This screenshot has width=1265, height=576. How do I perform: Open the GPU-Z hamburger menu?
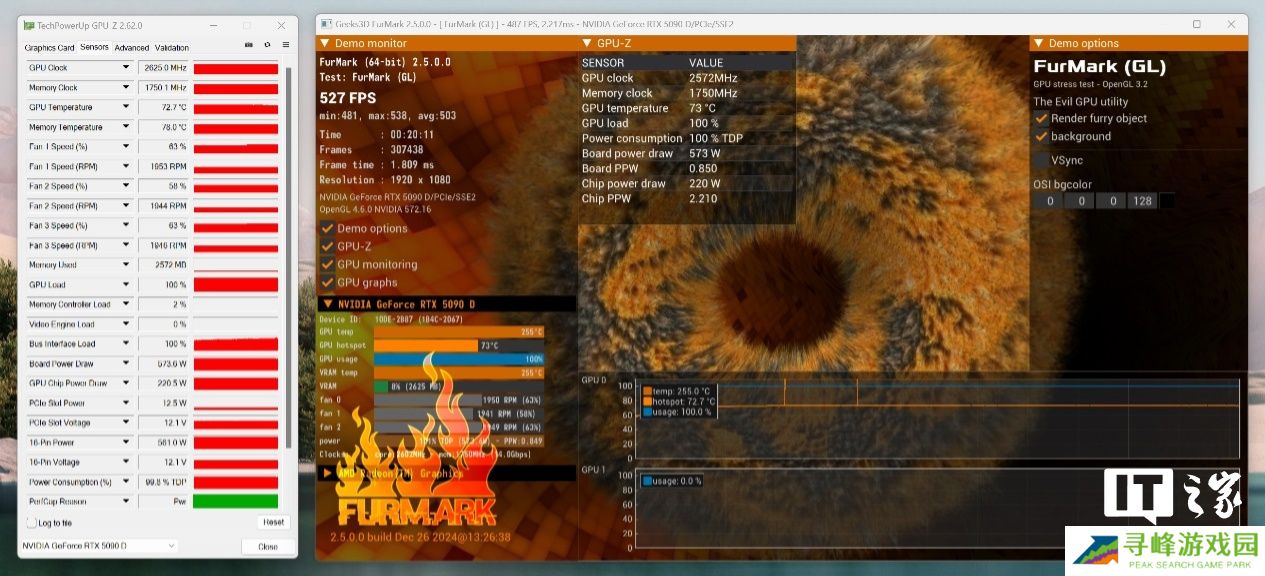click(285, 45)
